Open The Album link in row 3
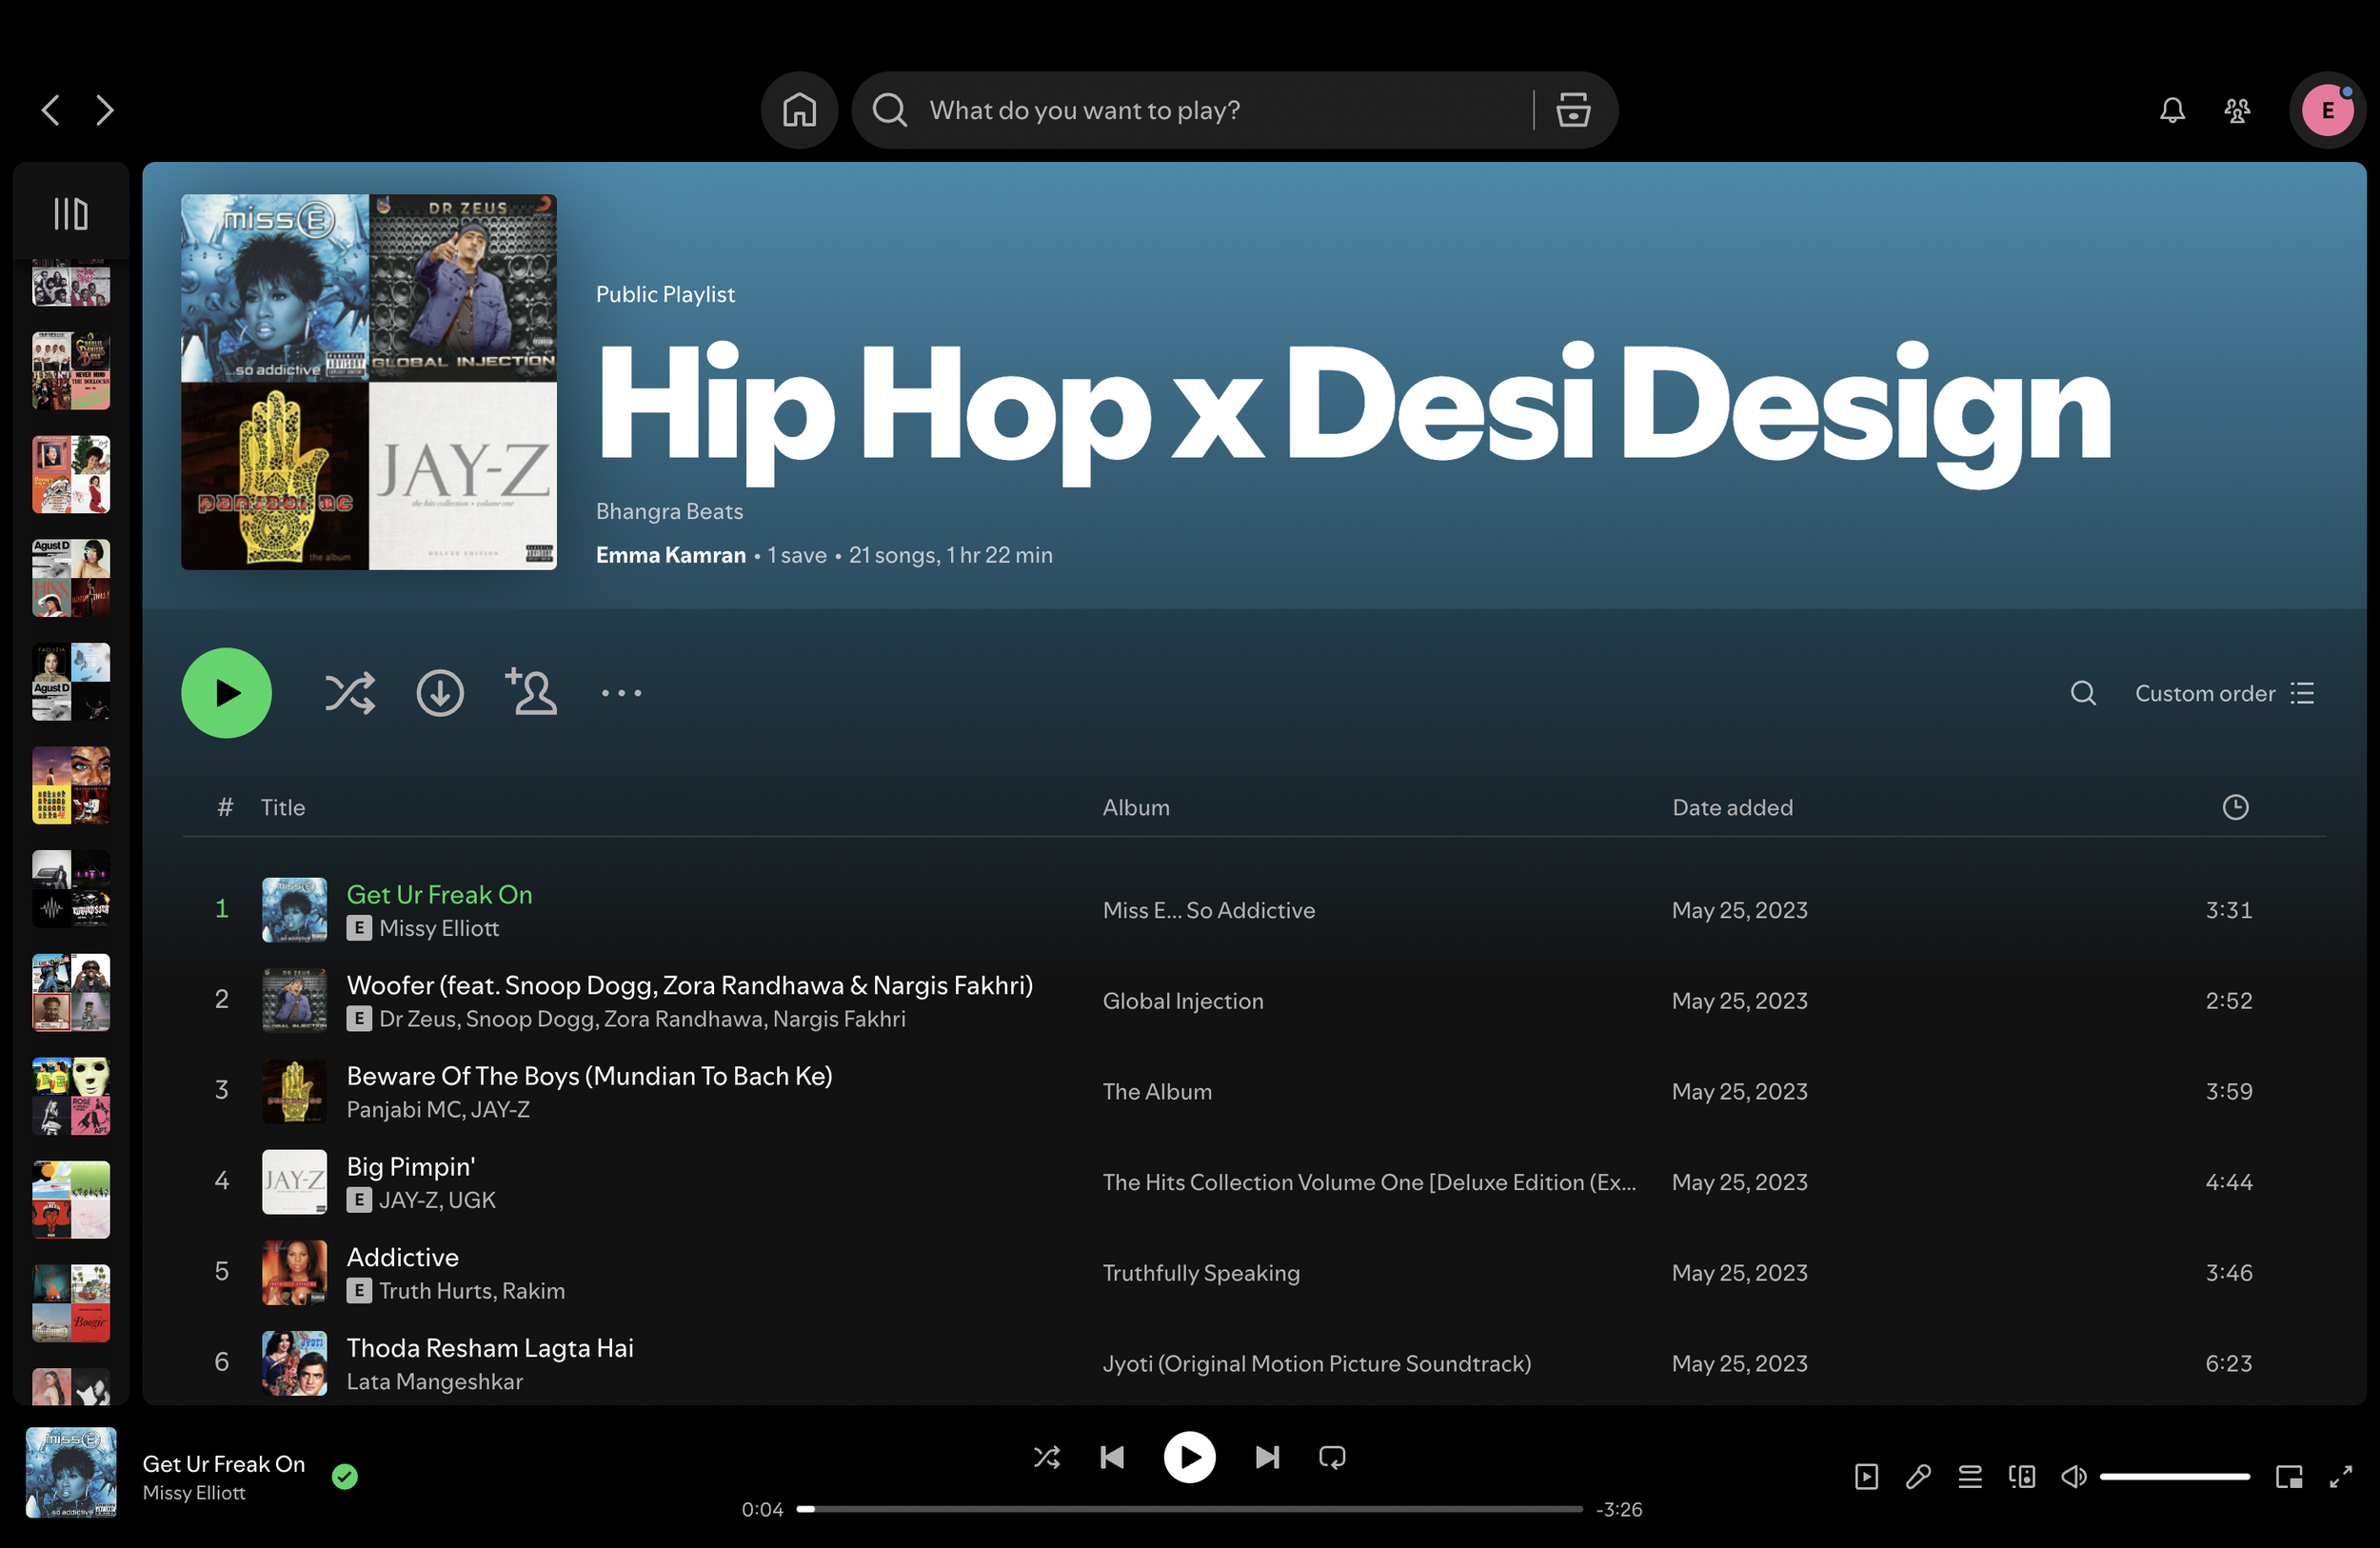 click(1157, 1091)
